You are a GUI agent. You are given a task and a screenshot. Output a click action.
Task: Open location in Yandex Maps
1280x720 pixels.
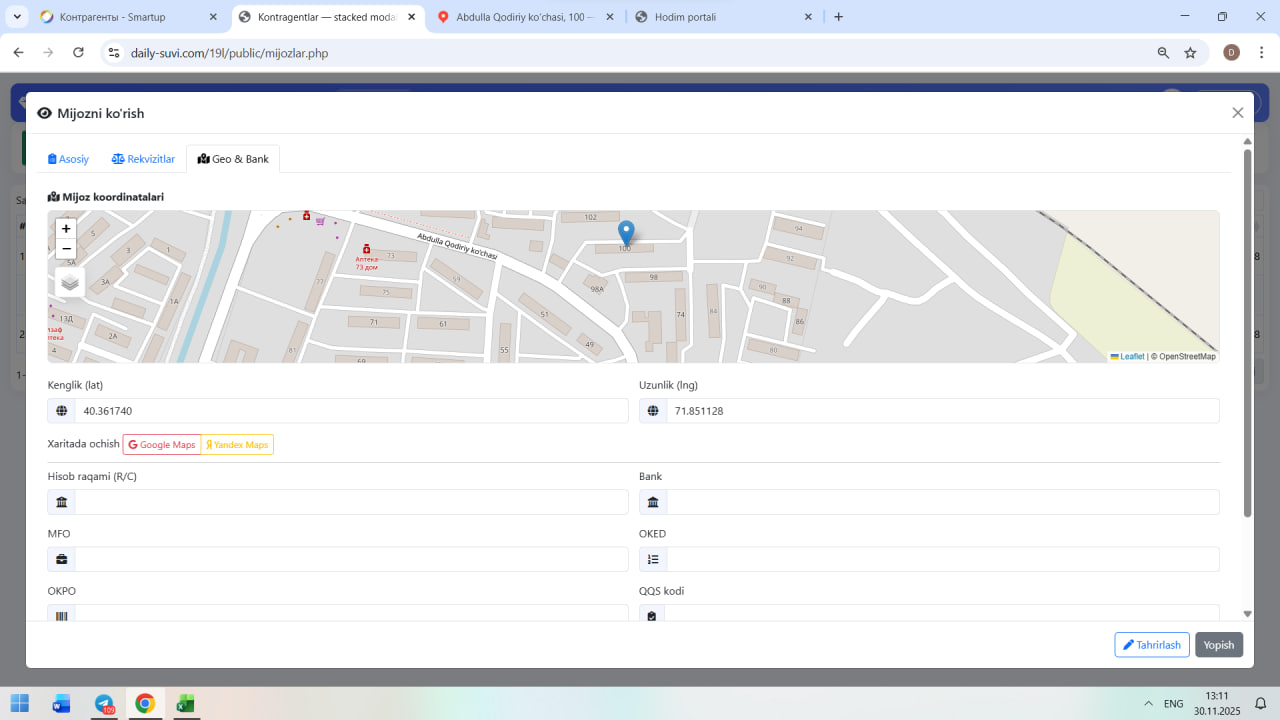pos(237,445)
